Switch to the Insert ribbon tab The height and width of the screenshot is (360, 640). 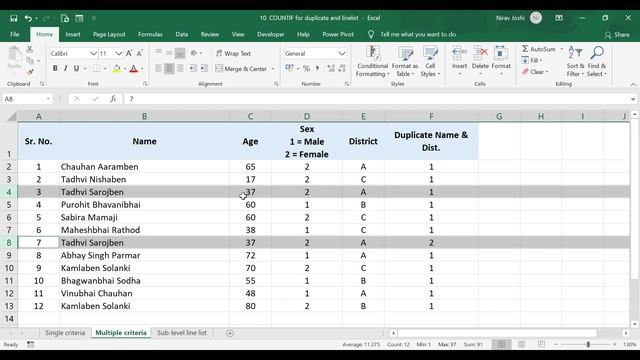[x=73, y=34]
